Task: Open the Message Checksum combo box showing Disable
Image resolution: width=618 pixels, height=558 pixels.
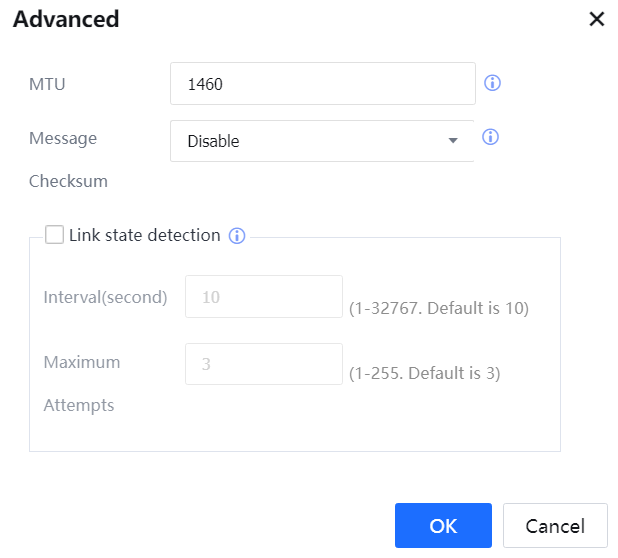Action: (310, 141)
